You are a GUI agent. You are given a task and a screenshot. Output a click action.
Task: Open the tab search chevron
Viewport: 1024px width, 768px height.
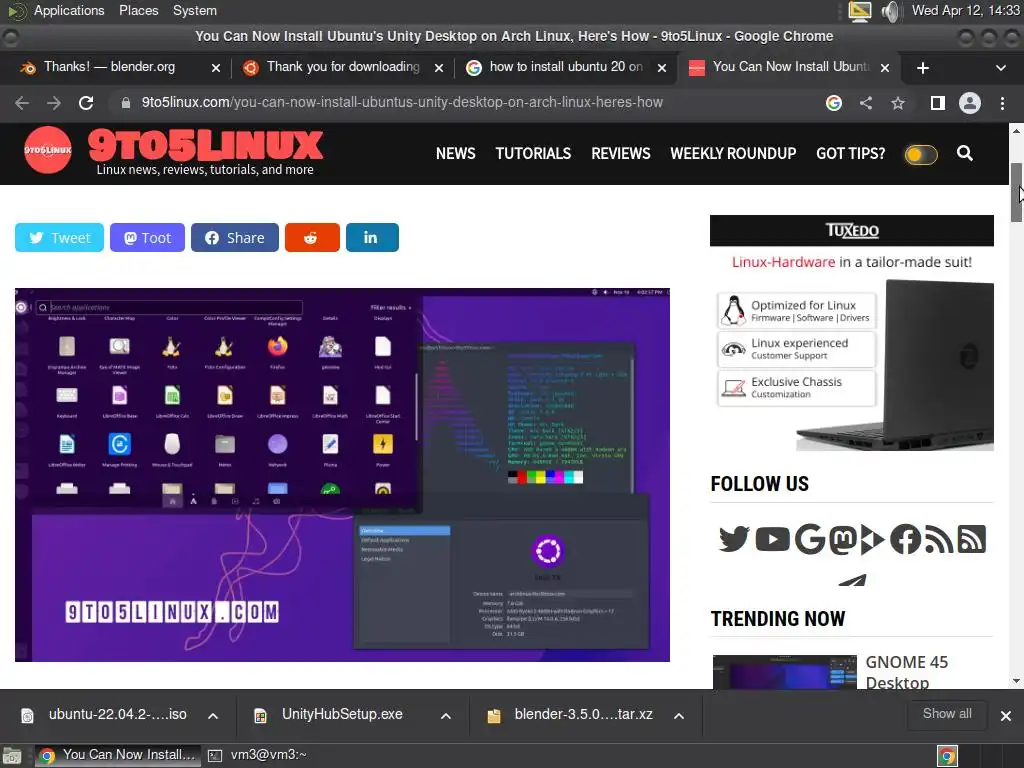coord(1000,67)
